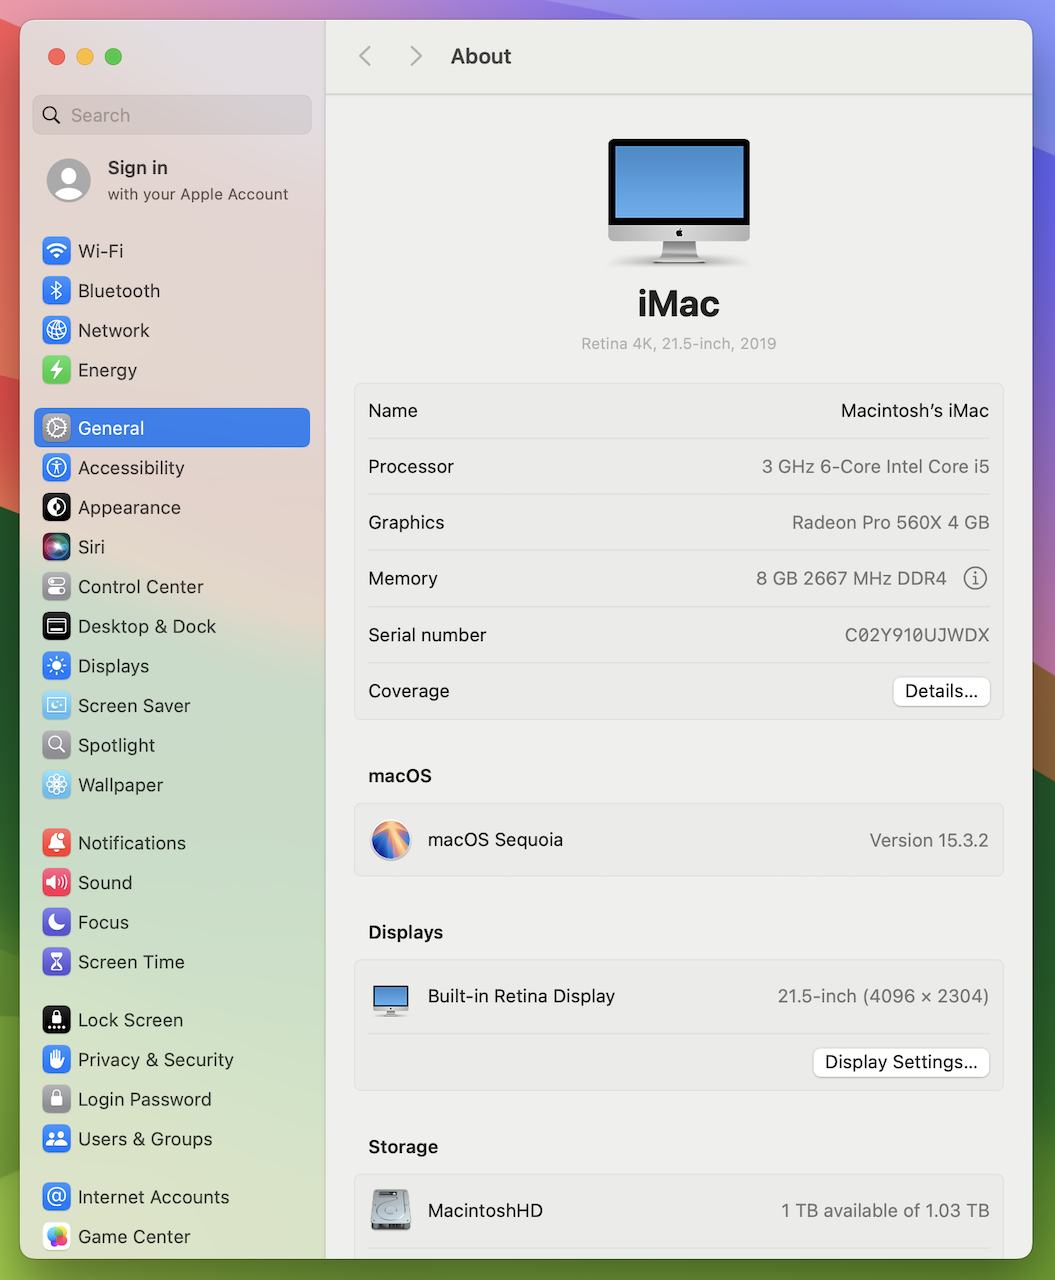Screen dimensions: 1055x1280
Task: Open Display Settings button
Action: click(901, 1062)
